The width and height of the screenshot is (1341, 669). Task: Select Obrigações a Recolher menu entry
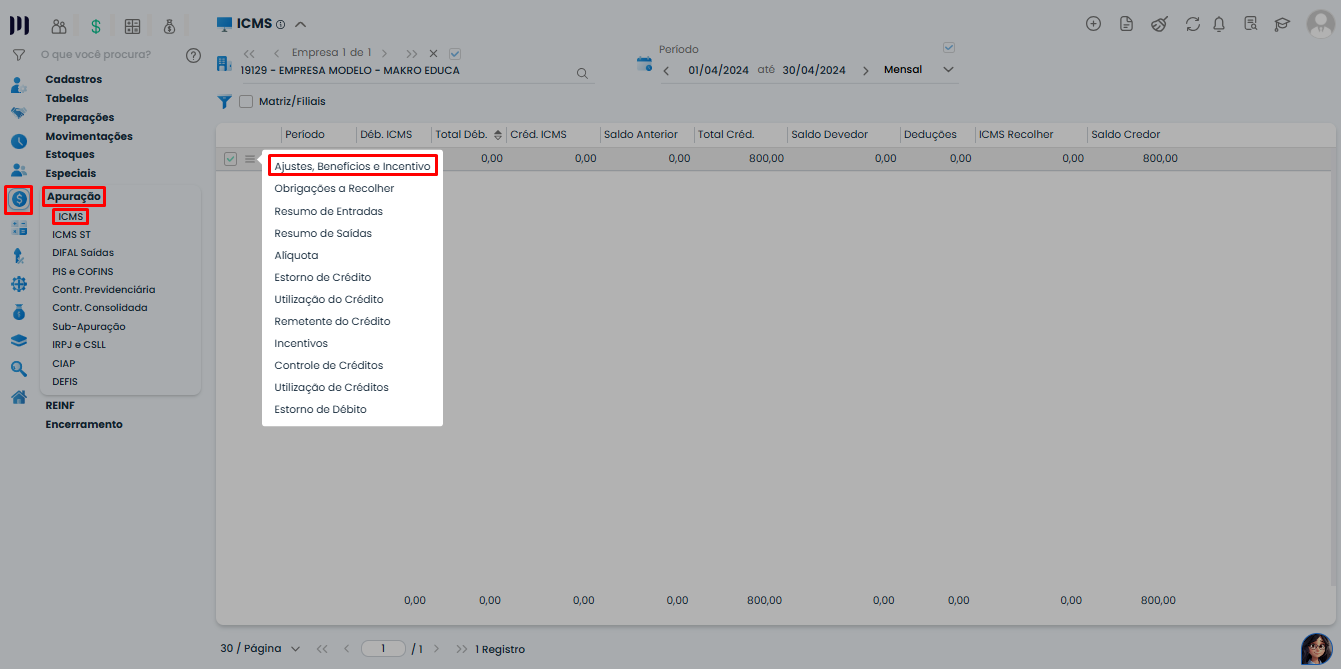[334, 189]
